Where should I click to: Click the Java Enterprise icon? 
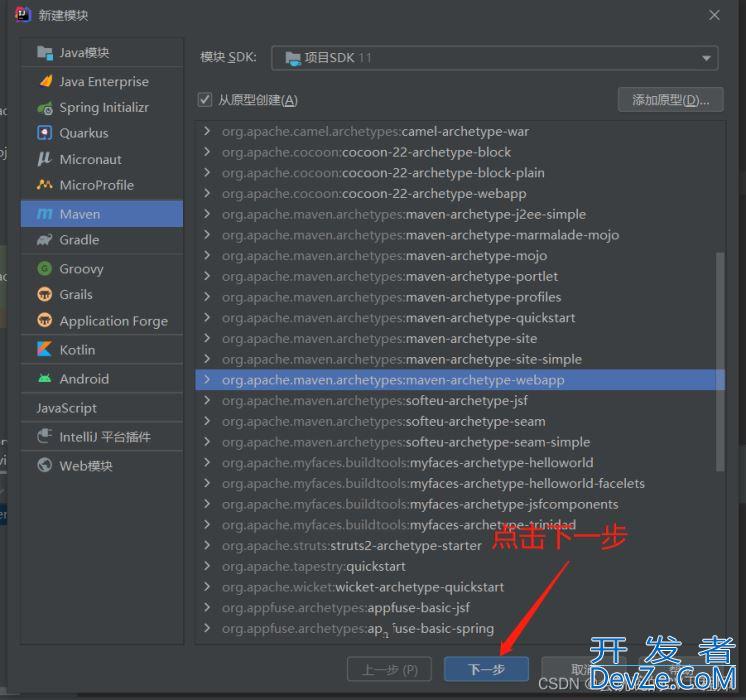(46, 81)
